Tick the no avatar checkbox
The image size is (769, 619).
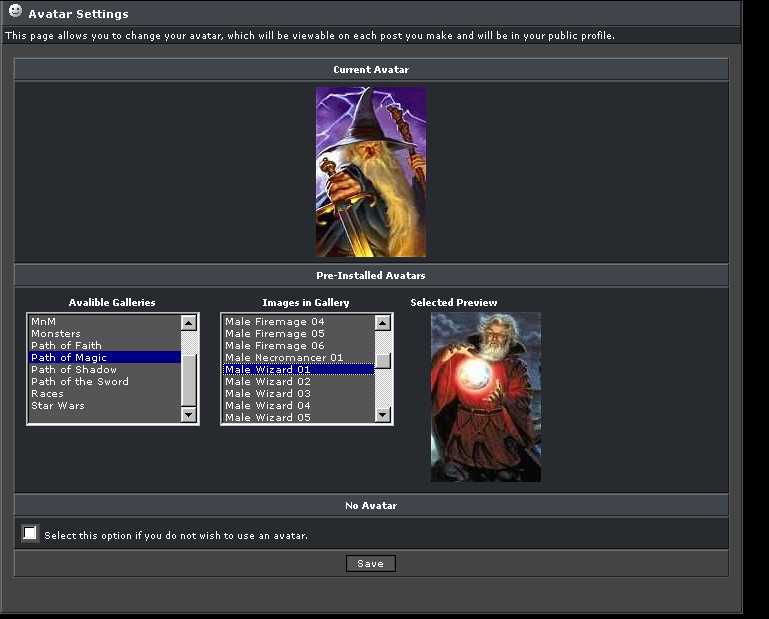coord(30,533)
